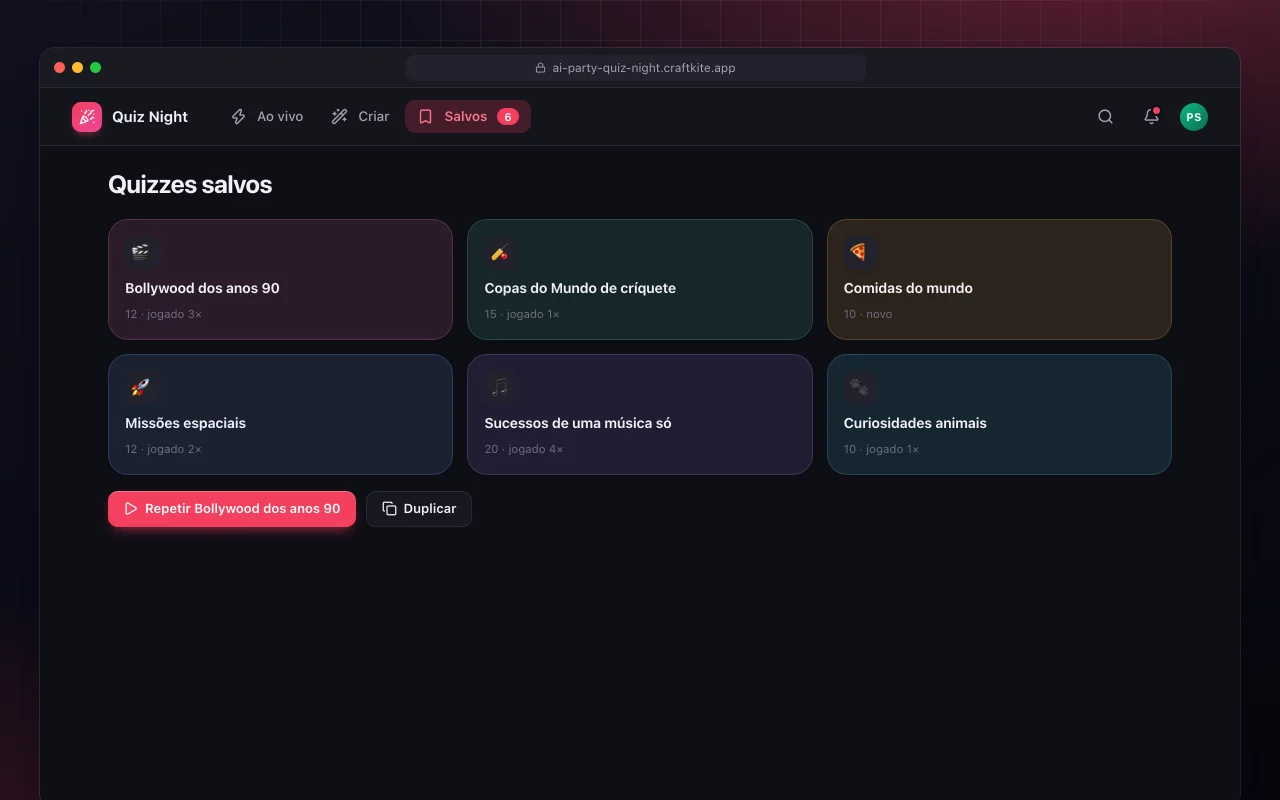
Task: Click the '10 · novo' text
Action: point(868,314)
